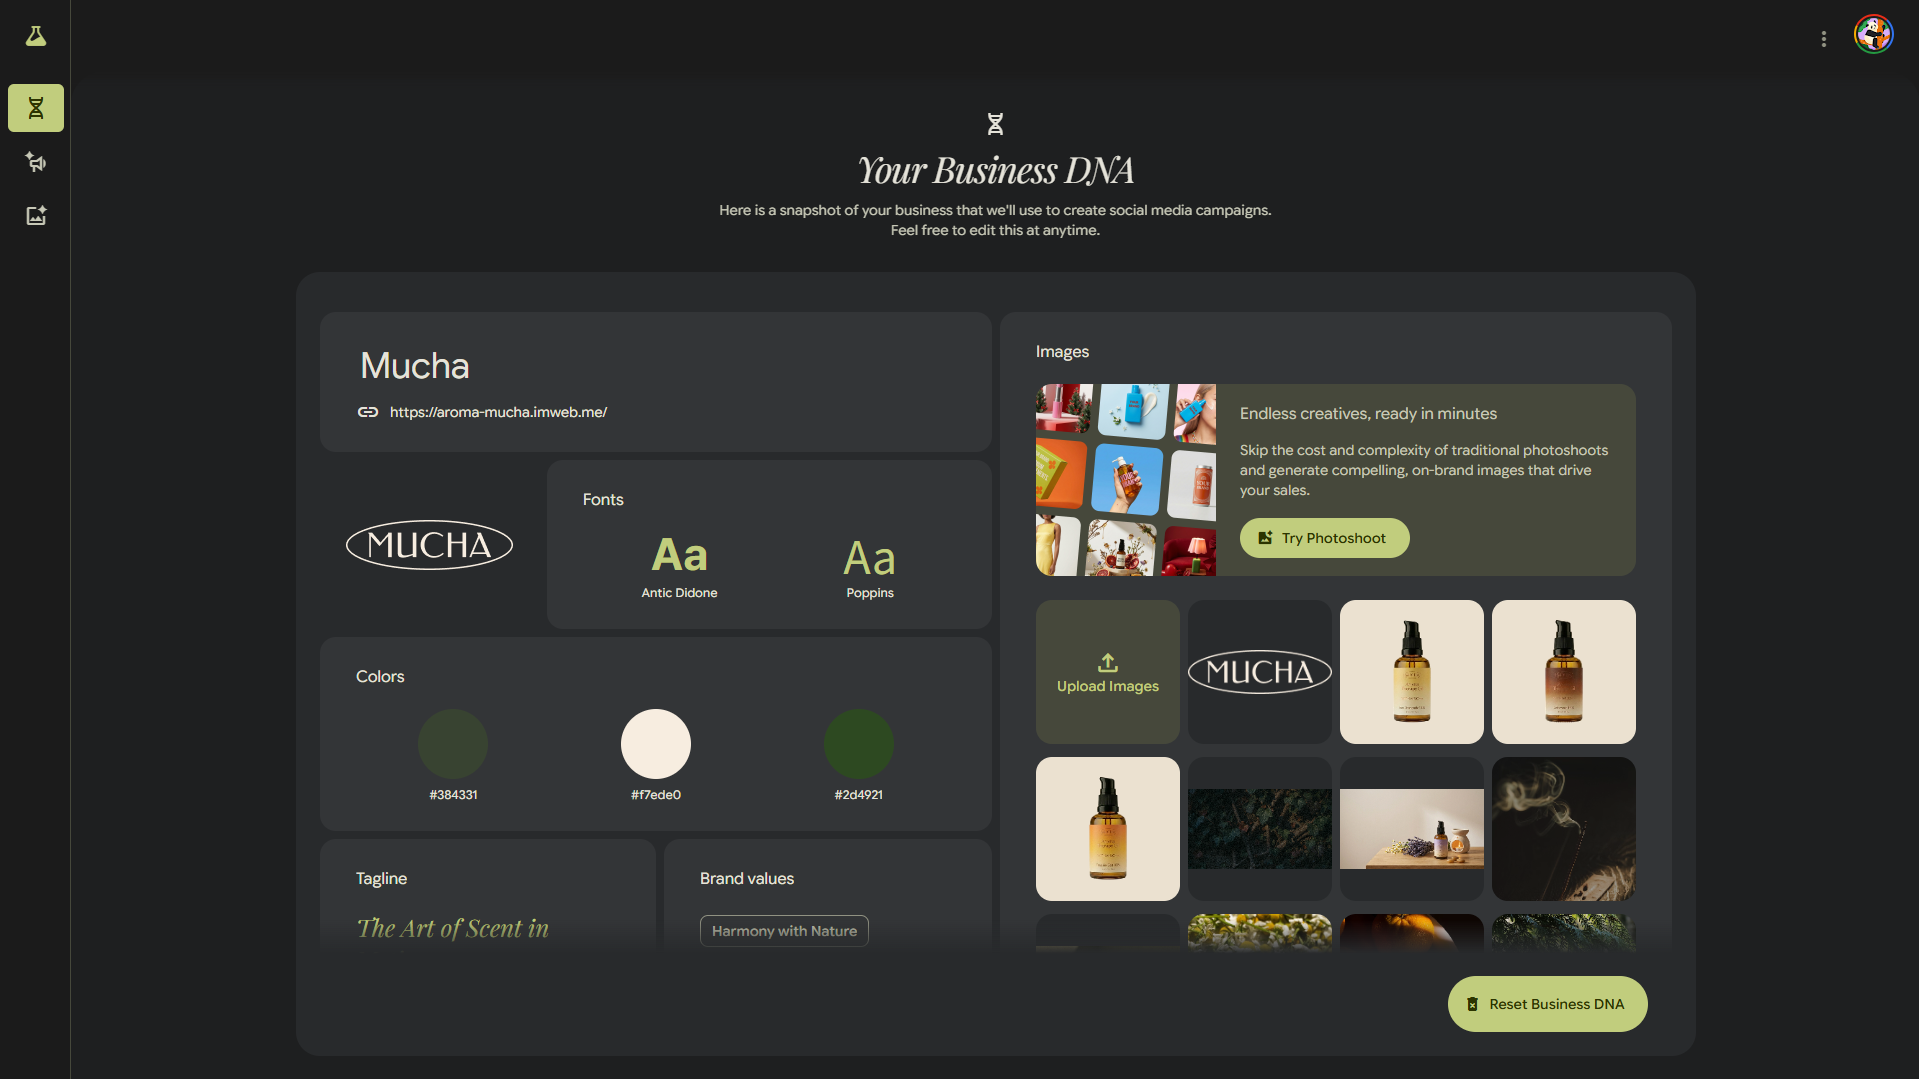Click the 'Endless creatives, ready in minutes' heading

[1368, 414]
